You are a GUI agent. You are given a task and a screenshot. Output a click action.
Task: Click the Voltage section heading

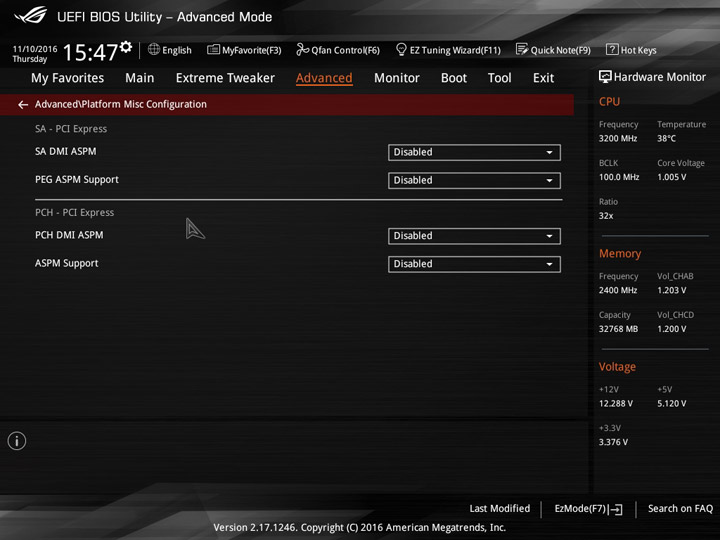617,367
